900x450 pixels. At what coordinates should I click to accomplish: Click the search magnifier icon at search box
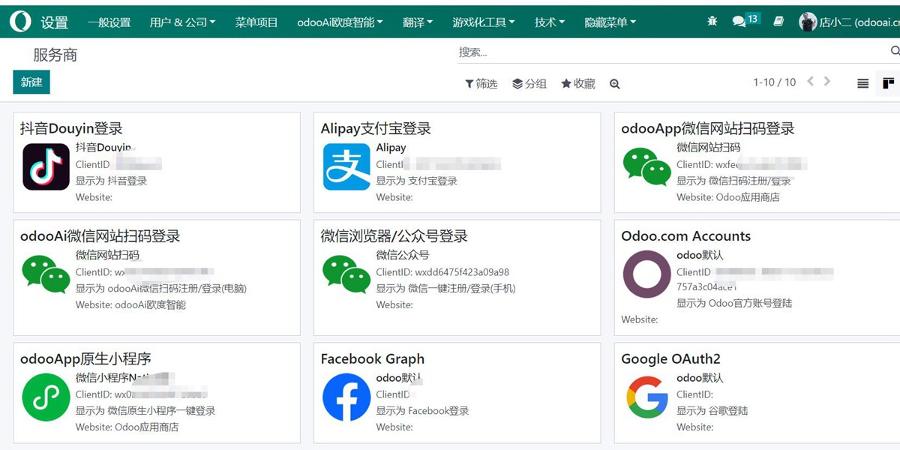895,51
